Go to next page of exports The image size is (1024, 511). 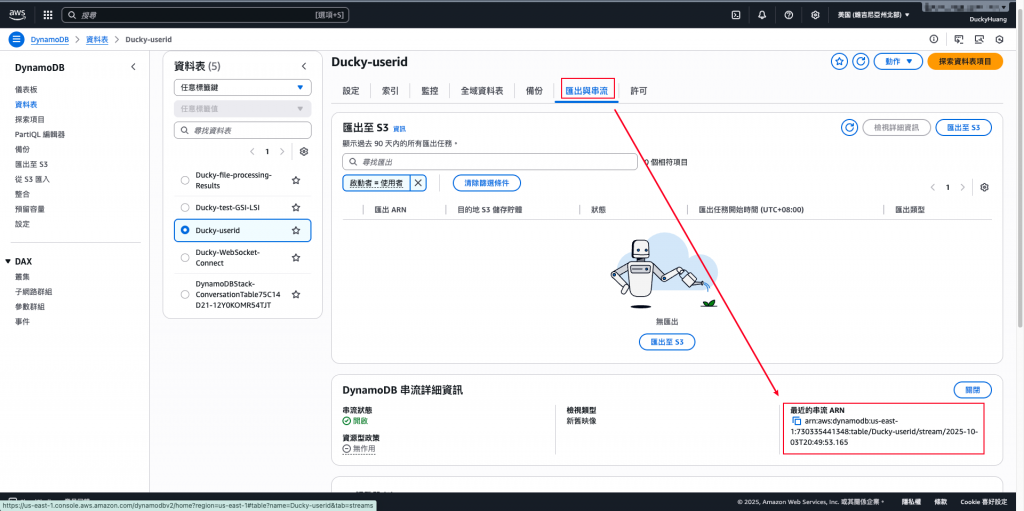coord(963,188)
